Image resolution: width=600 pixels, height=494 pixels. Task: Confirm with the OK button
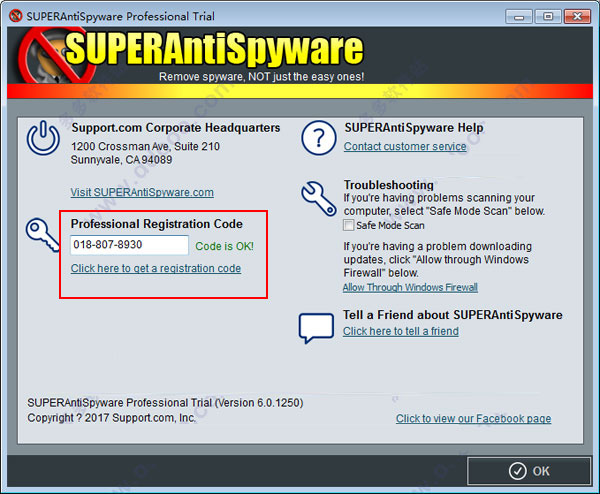pos(529,471)
